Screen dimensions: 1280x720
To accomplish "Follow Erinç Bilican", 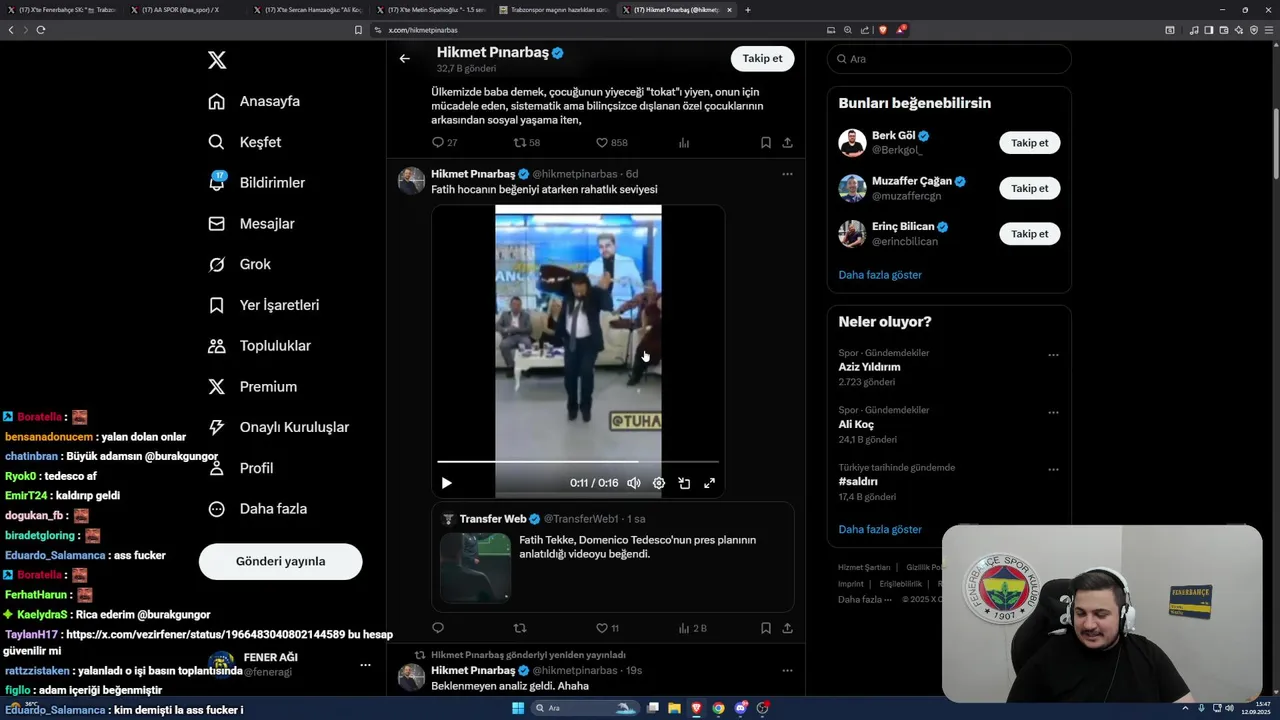I will click(1029, 234).
